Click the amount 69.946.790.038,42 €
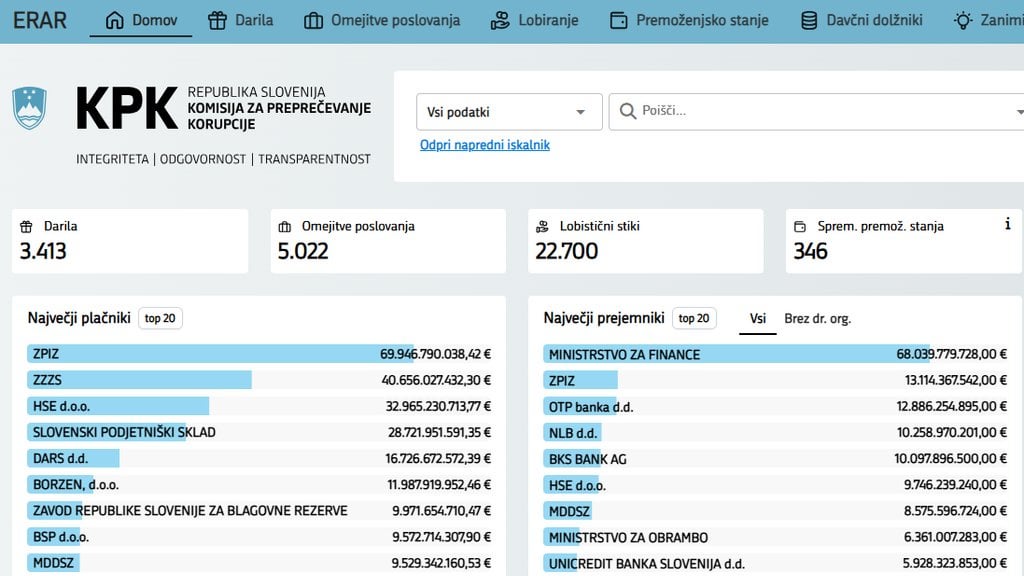The width and height of the screenshot is (1024, 576). tap(436, 354)
